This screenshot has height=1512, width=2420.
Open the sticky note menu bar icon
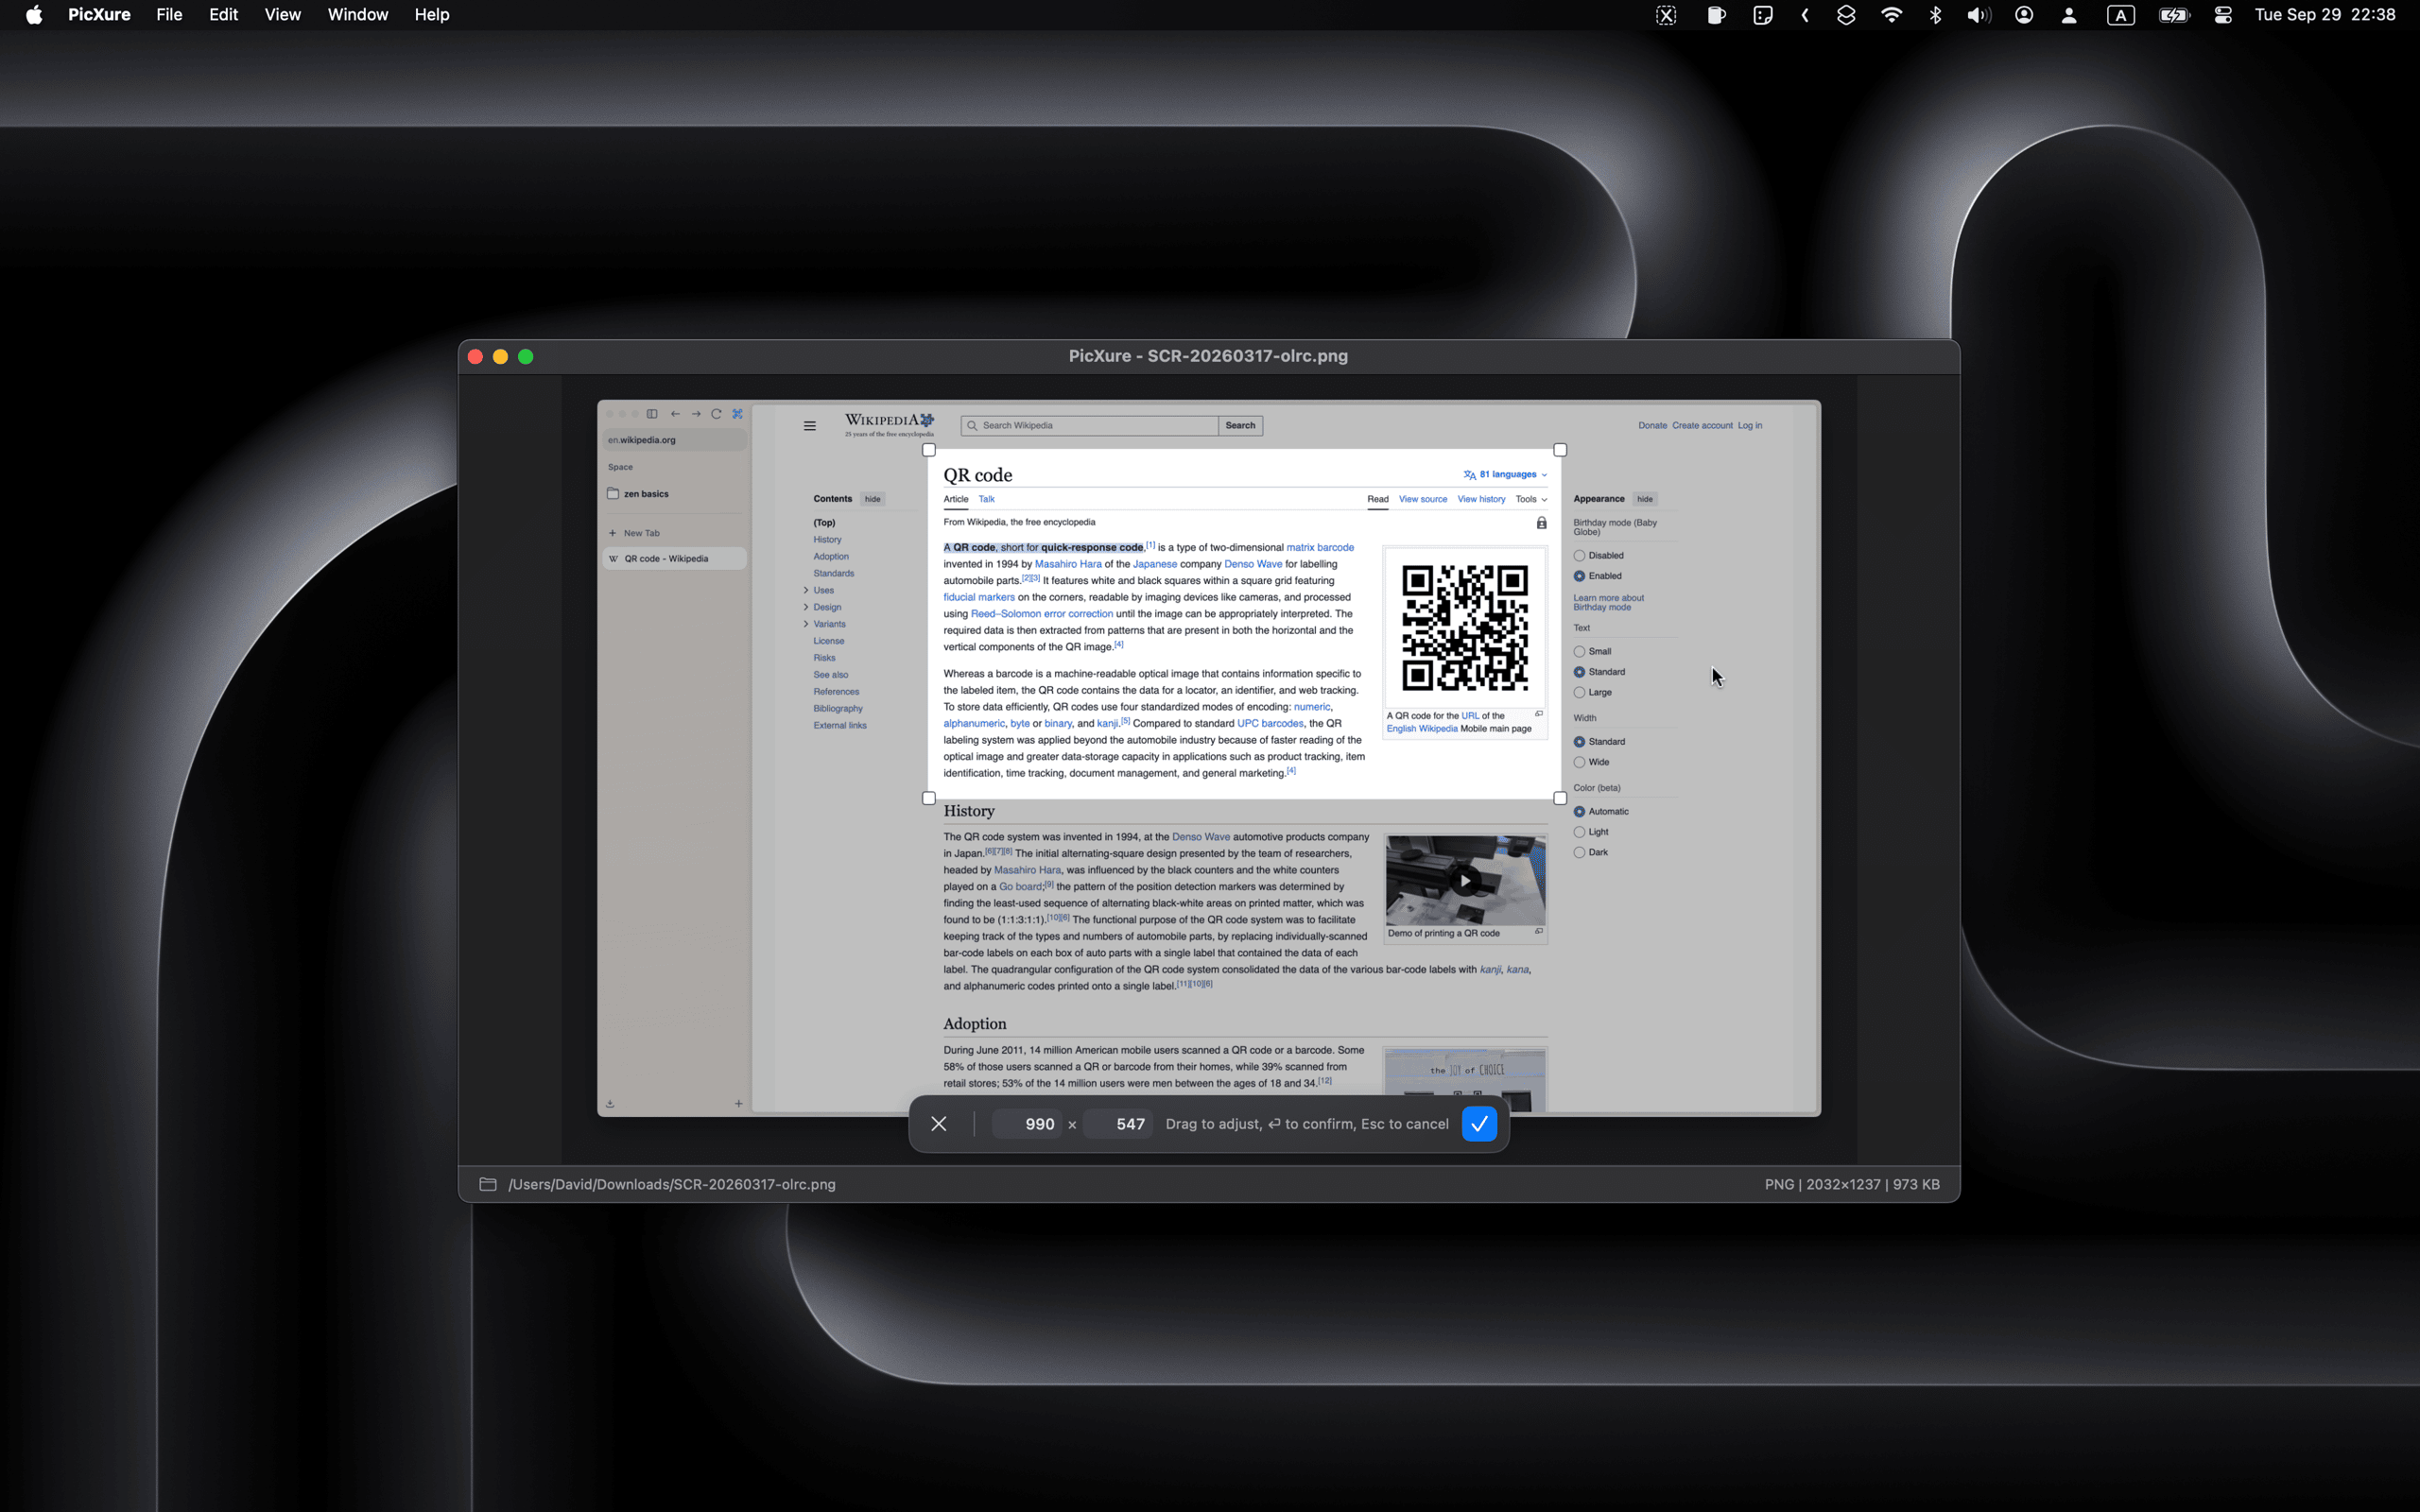pyautogui.click(x=1763, y=15)
